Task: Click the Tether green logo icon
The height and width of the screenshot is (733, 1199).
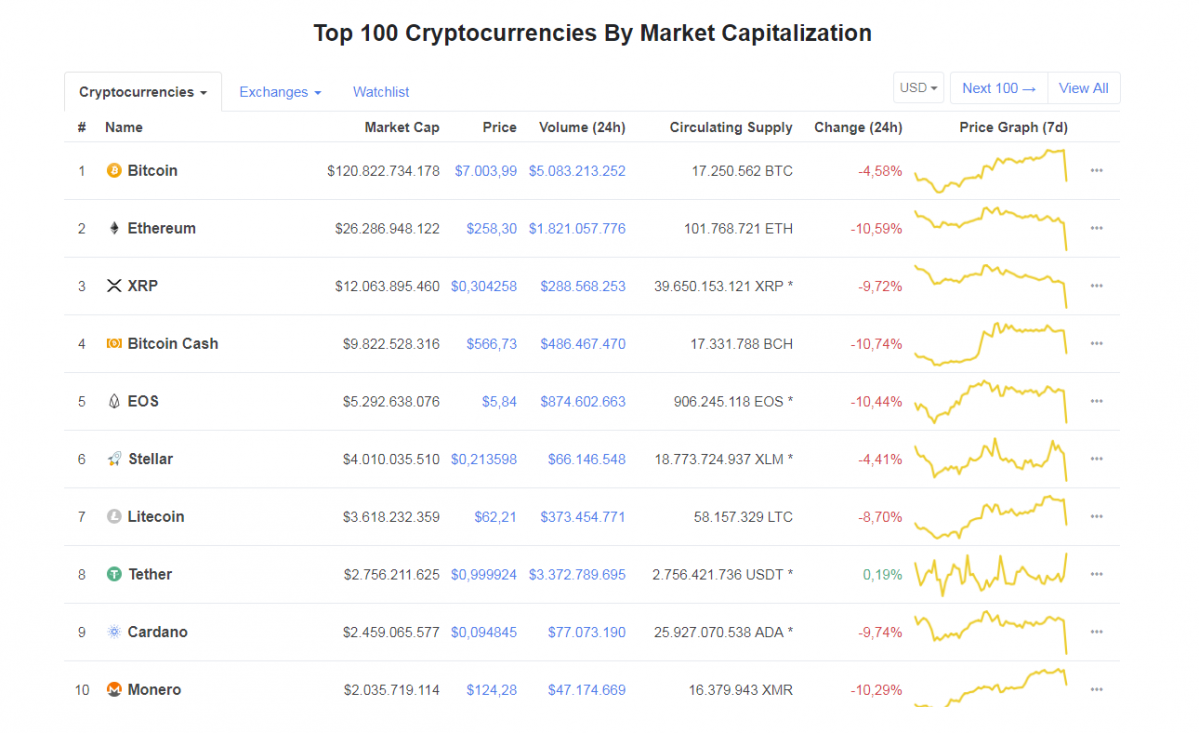Action: (114, 575)
